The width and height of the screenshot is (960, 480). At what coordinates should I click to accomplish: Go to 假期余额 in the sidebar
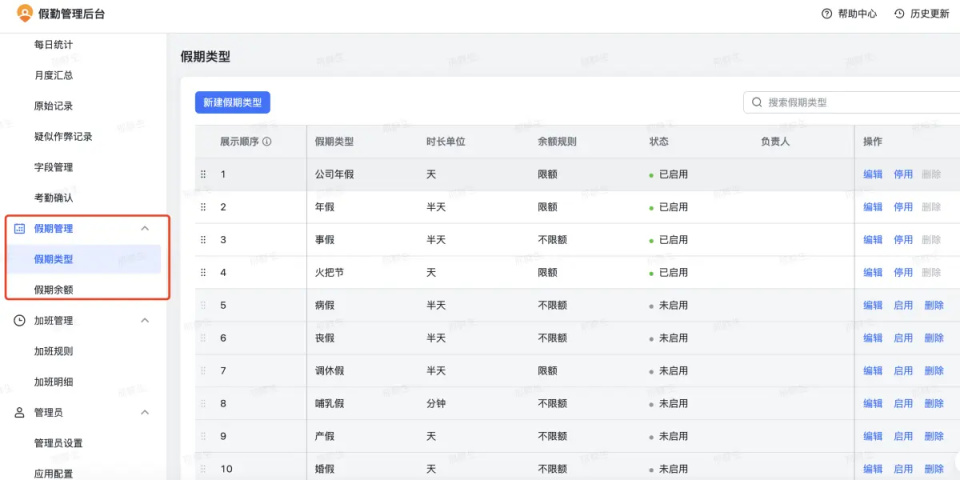(53, 290)
